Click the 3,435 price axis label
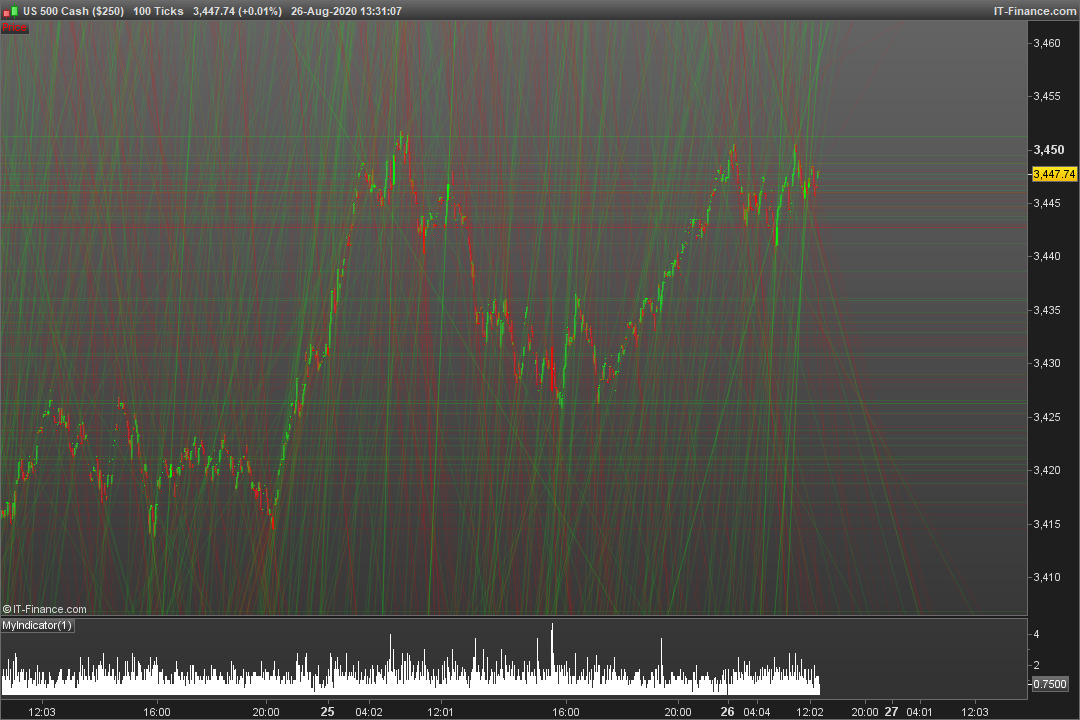Viewport: 1080px width, 720px height. [x=1047, y=310]
